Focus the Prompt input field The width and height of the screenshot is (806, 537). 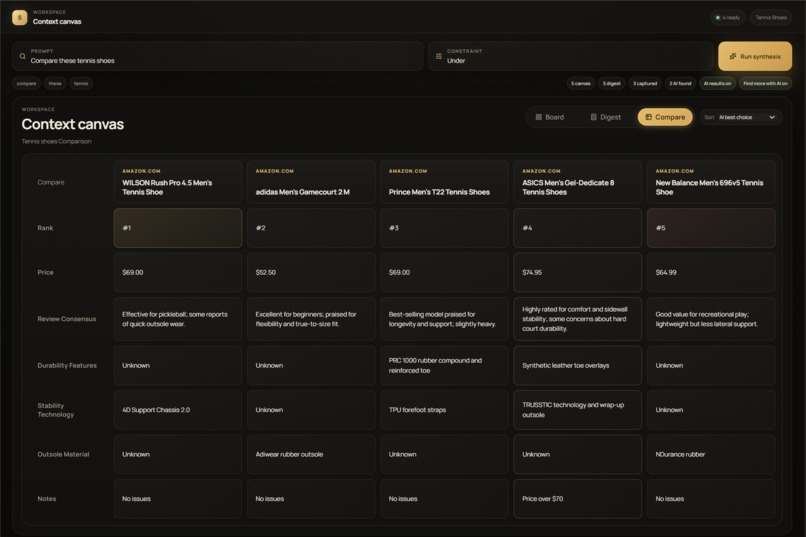[218, 57]
